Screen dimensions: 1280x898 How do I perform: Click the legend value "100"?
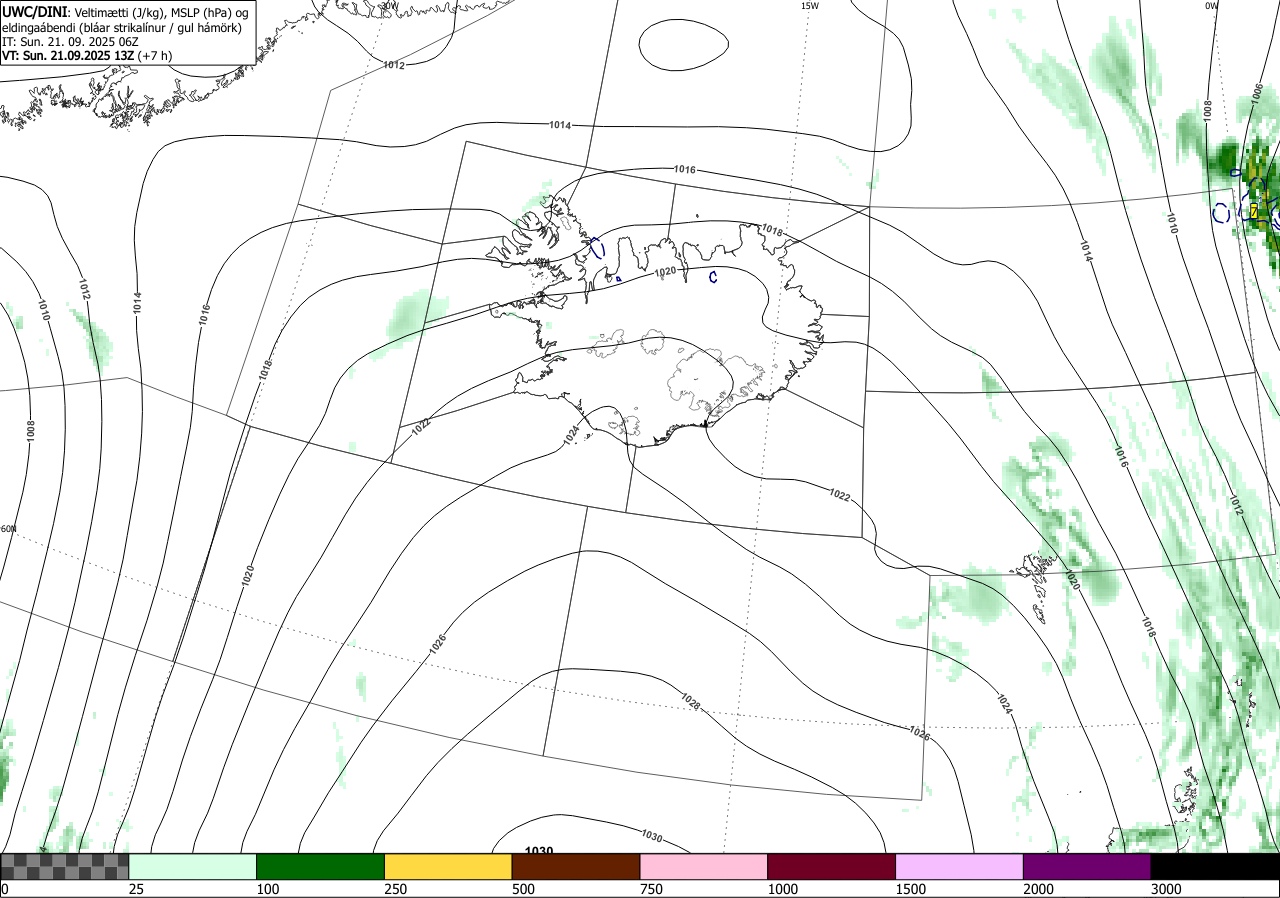click(x=268, y=889)
